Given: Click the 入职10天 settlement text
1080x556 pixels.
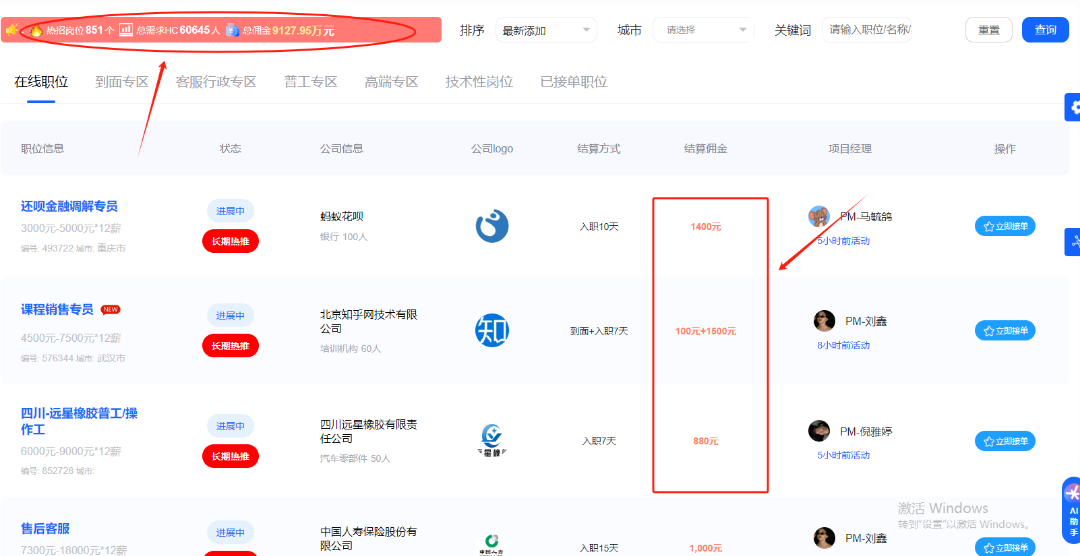Looking at the screenshot, I should click(x=599, y=227).
